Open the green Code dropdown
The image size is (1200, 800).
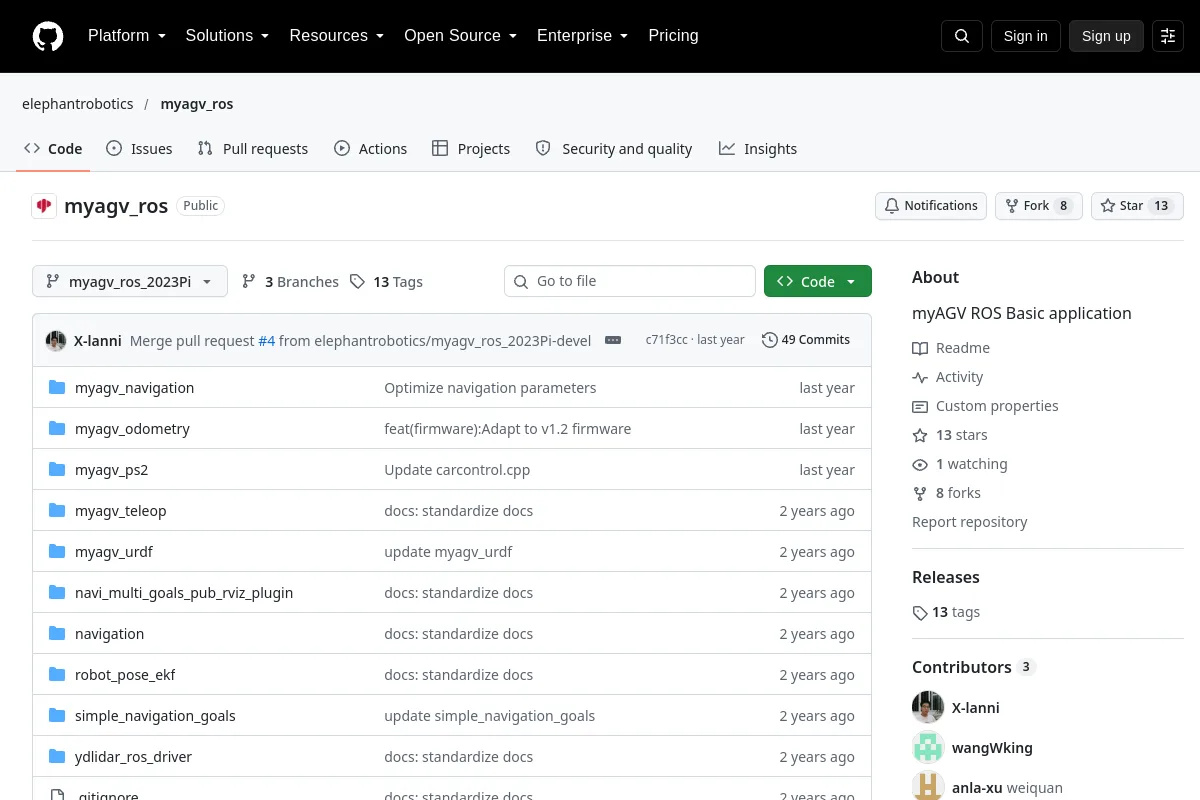pos(818,281)
